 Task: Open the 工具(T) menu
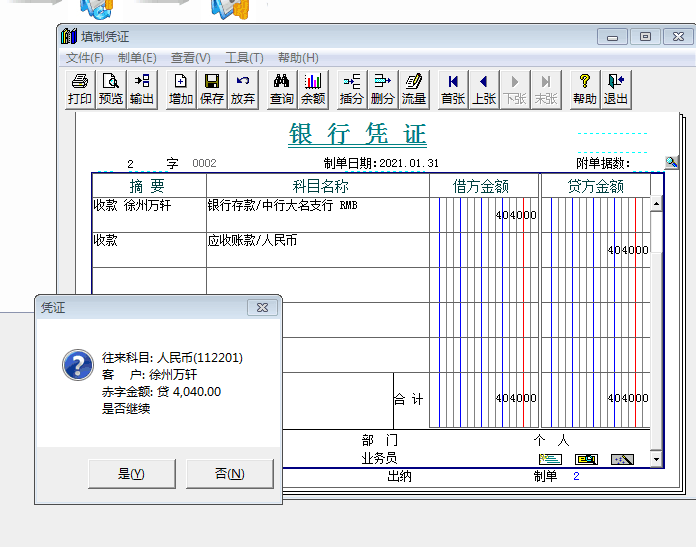point(244,58)
